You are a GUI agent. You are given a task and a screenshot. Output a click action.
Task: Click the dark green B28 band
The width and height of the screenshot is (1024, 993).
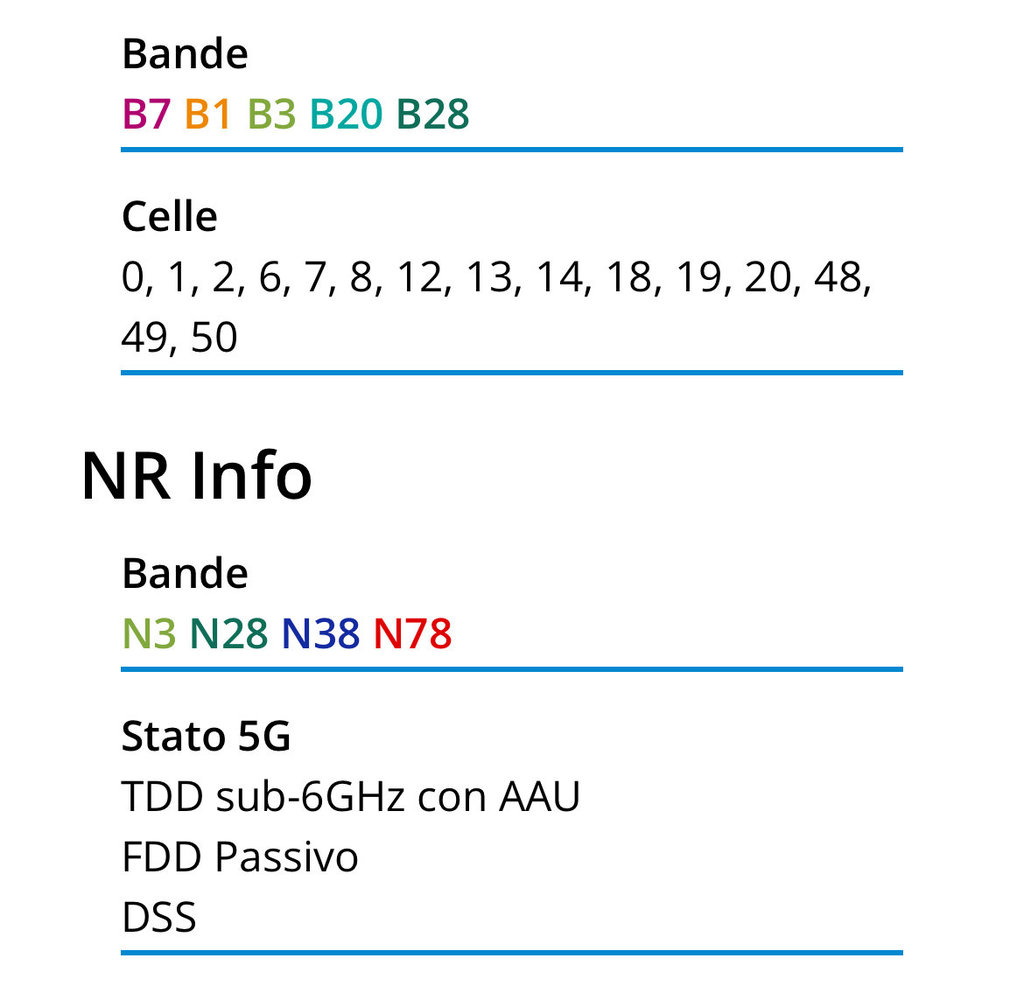click(x=432, y=115)
